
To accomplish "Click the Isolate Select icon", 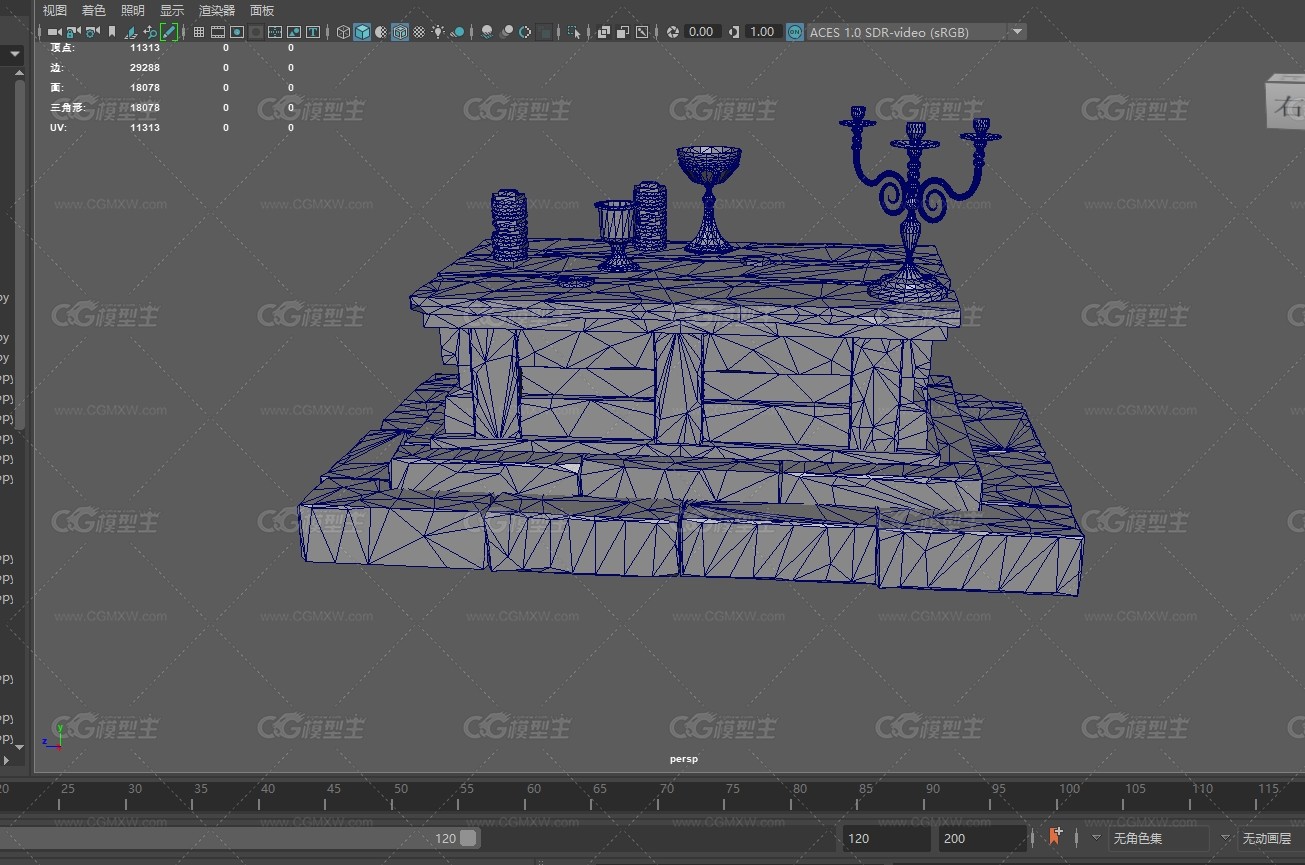I will (574, 32).
